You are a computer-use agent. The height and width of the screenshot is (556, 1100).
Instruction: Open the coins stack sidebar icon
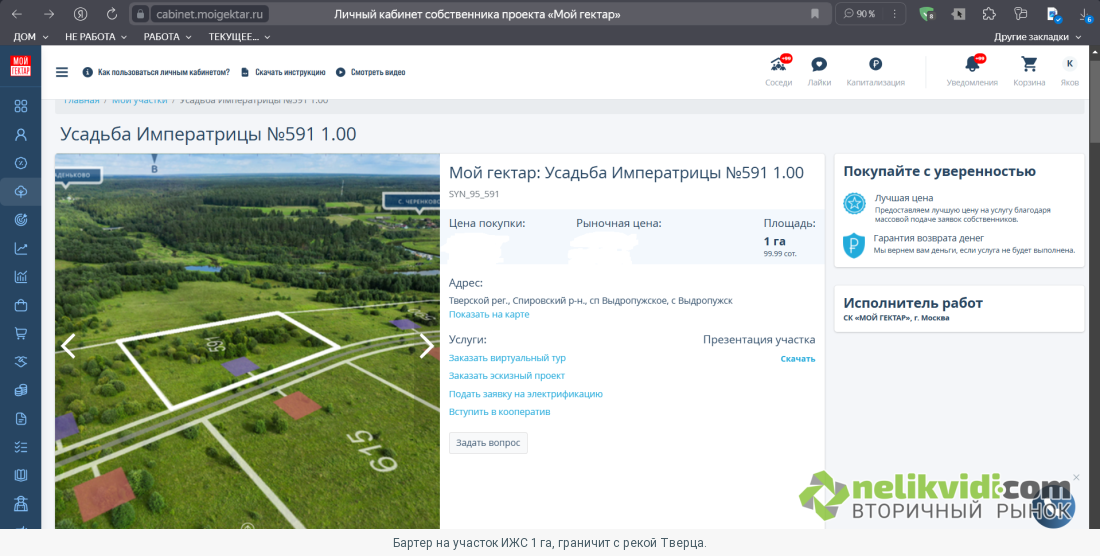(x=21, y=391)
